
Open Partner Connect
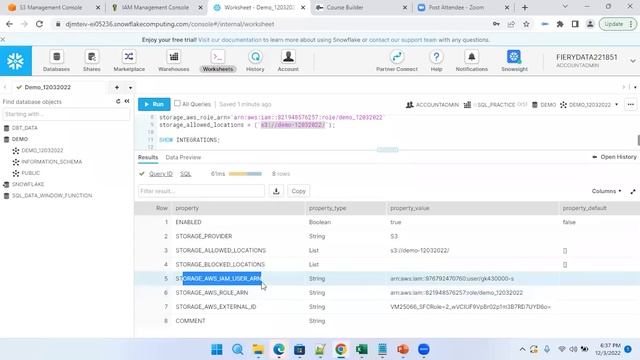(397, 61)
